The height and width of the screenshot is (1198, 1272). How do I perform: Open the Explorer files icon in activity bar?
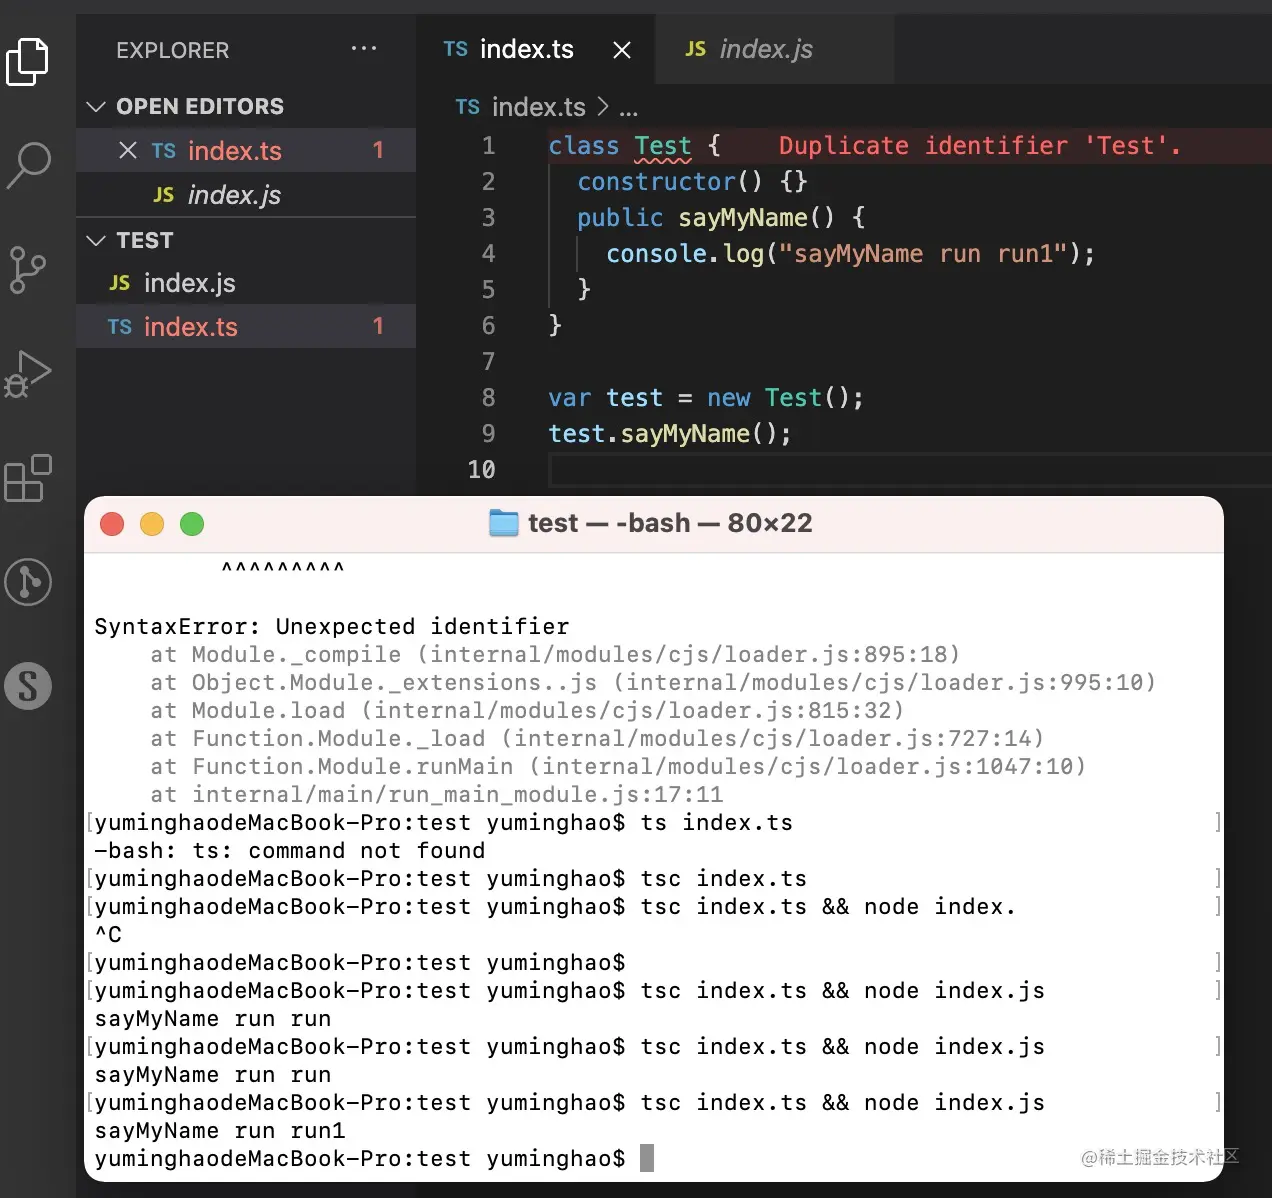[28, 61]
